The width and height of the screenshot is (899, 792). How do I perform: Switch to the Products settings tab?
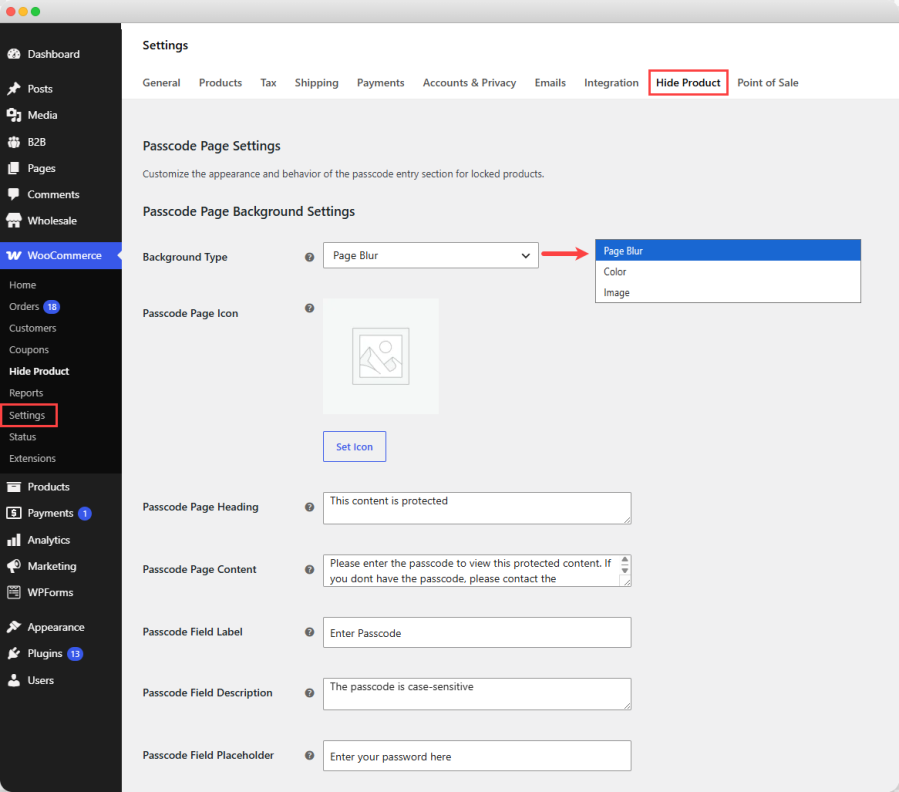coord(220,83)
